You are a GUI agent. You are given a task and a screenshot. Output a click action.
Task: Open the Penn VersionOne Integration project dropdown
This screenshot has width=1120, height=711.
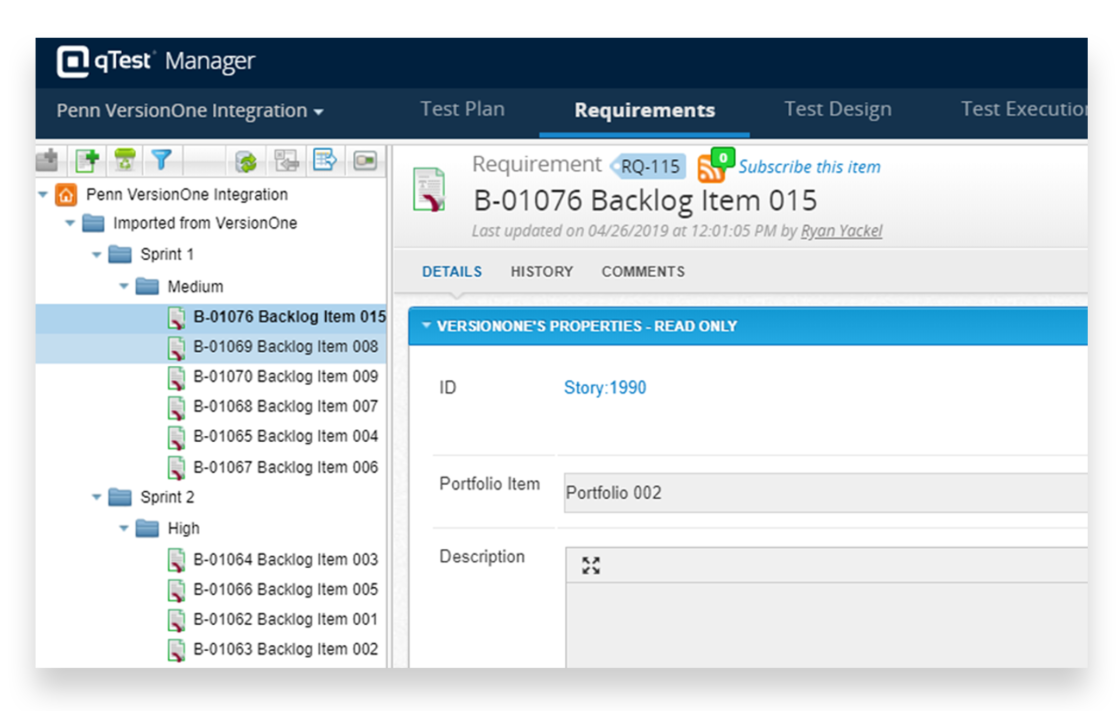click(x=190, y=111)
